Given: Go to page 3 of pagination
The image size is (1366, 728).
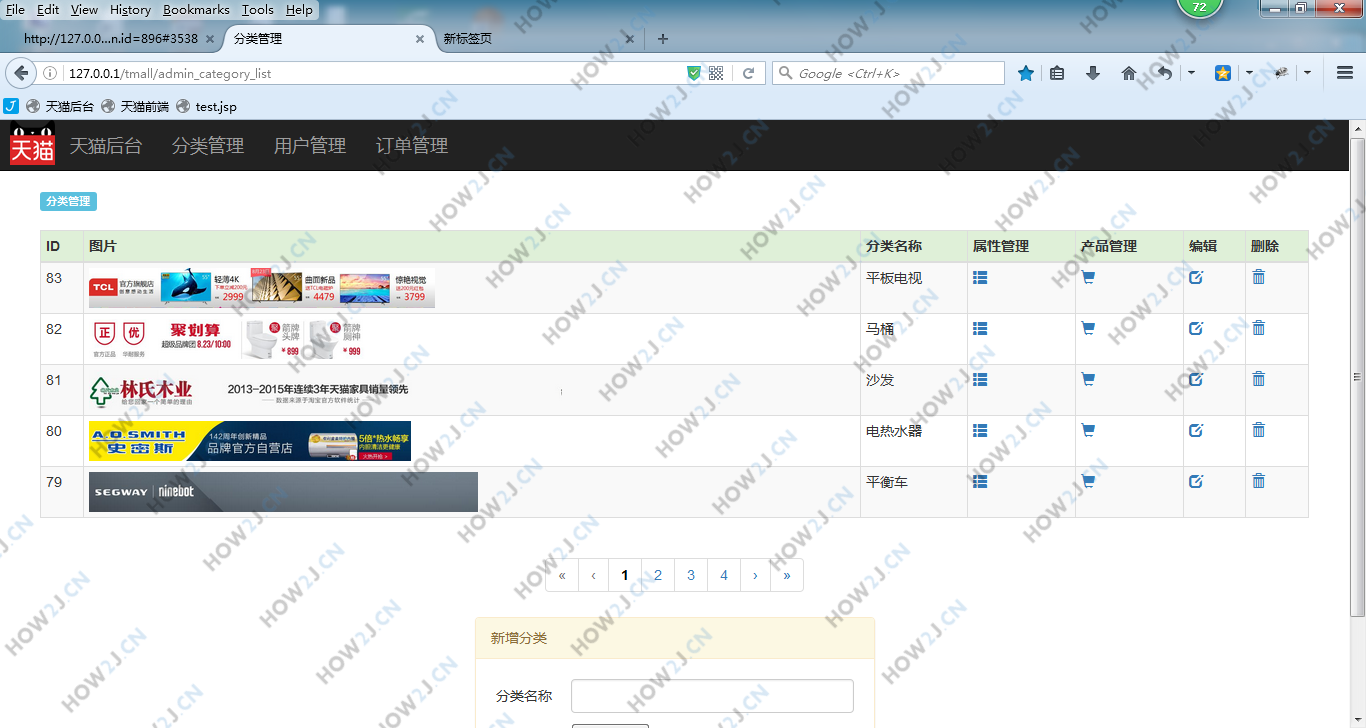Looking at the screenshot, I should click(691, 575).
